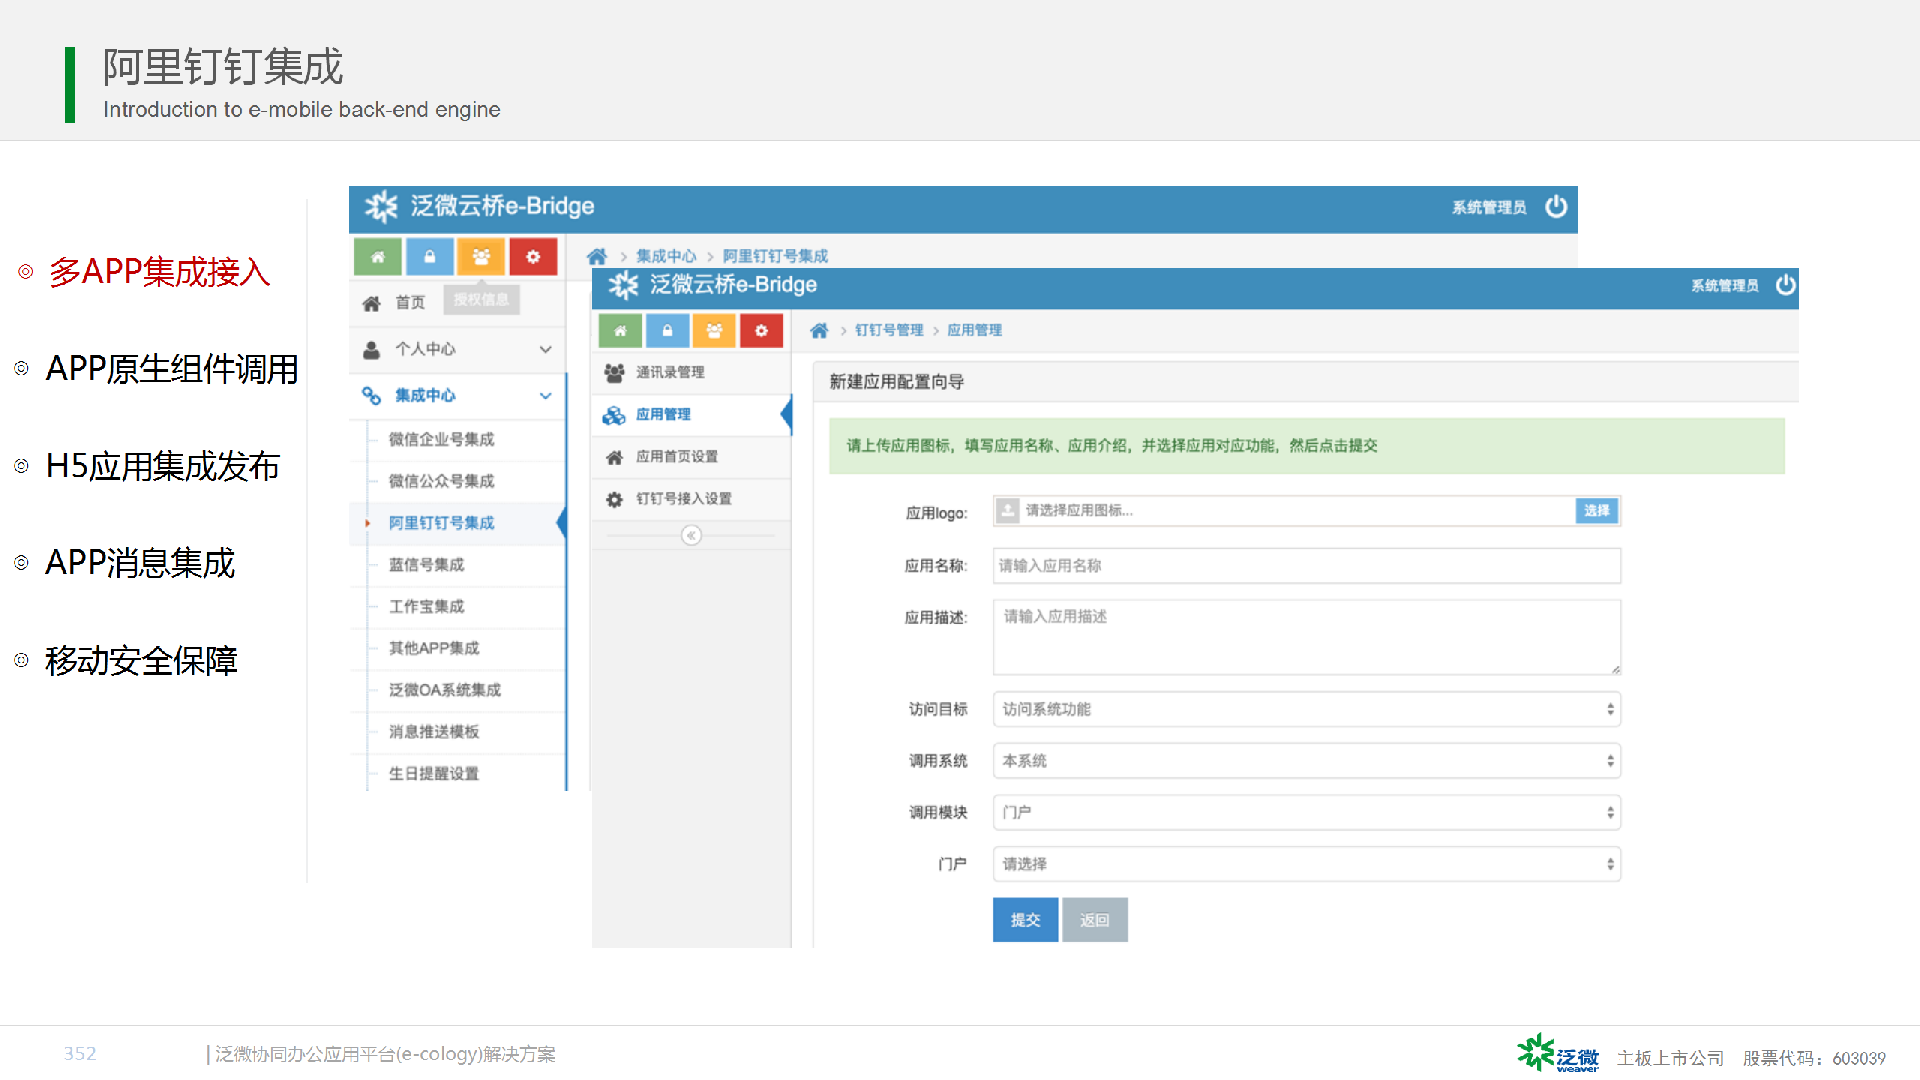Click home breadcrumb icon before 钉钉号管理
Viewport: 1920px width, 1080px height.
[x=819, y=330]
